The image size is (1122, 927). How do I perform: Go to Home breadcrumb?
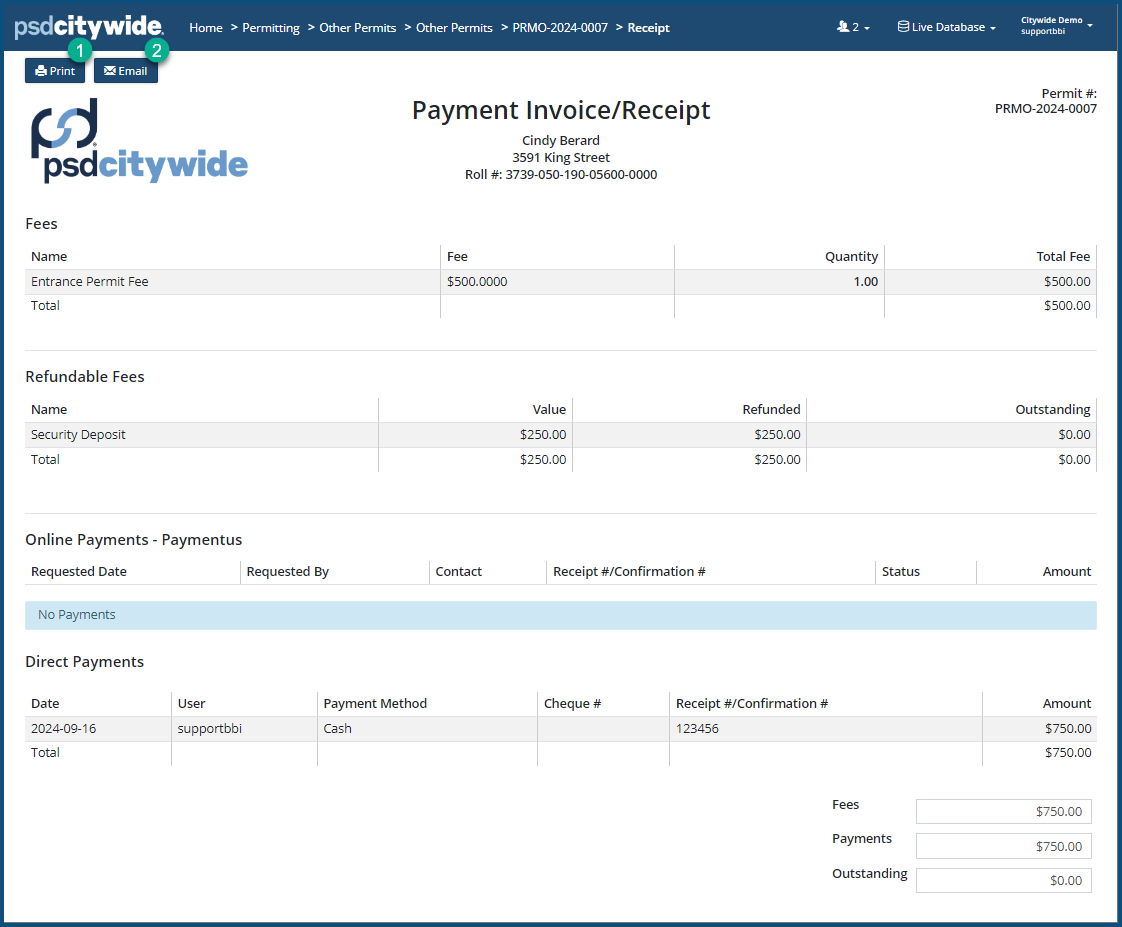pos(206,28)
